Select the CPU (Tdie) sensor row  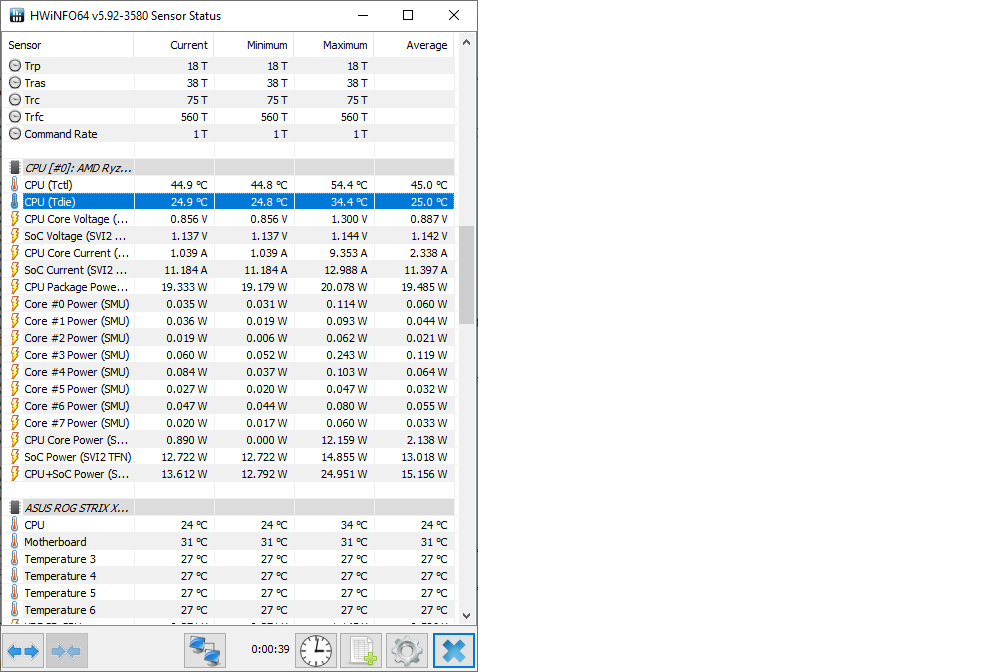coord(229,202)
